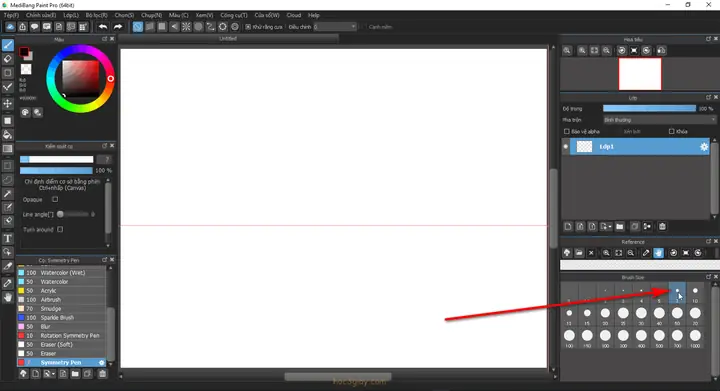Open the Help menu
This screenshot has height=391, width=720.
(314, 15)
